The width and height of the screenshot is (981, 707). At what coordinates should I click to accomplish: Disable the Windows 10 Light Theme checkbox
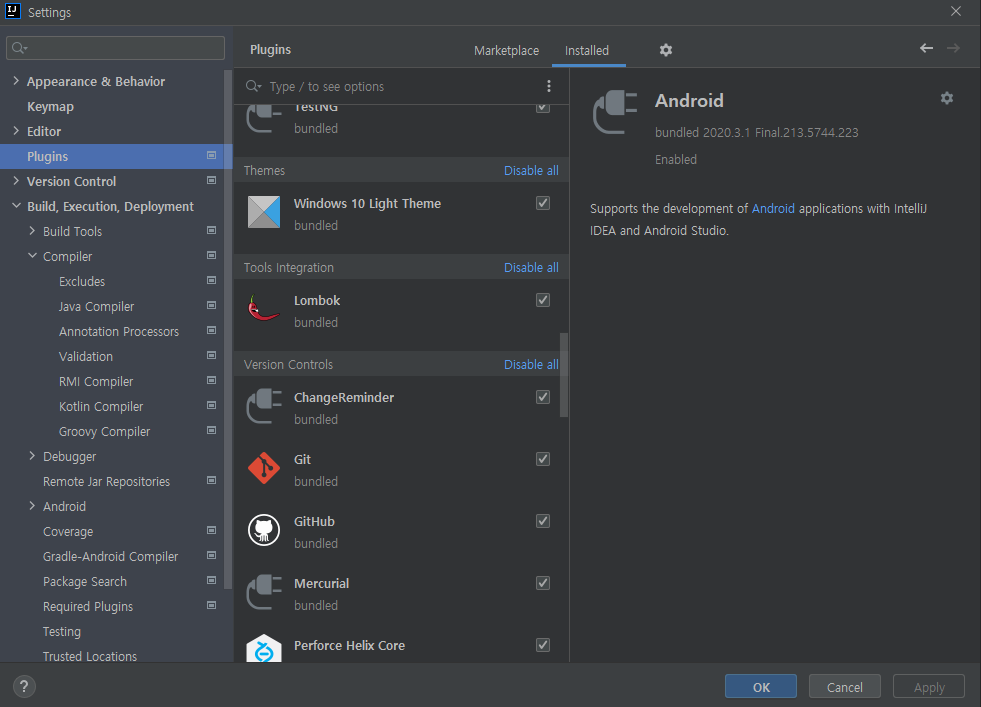[x=543, y=203]
